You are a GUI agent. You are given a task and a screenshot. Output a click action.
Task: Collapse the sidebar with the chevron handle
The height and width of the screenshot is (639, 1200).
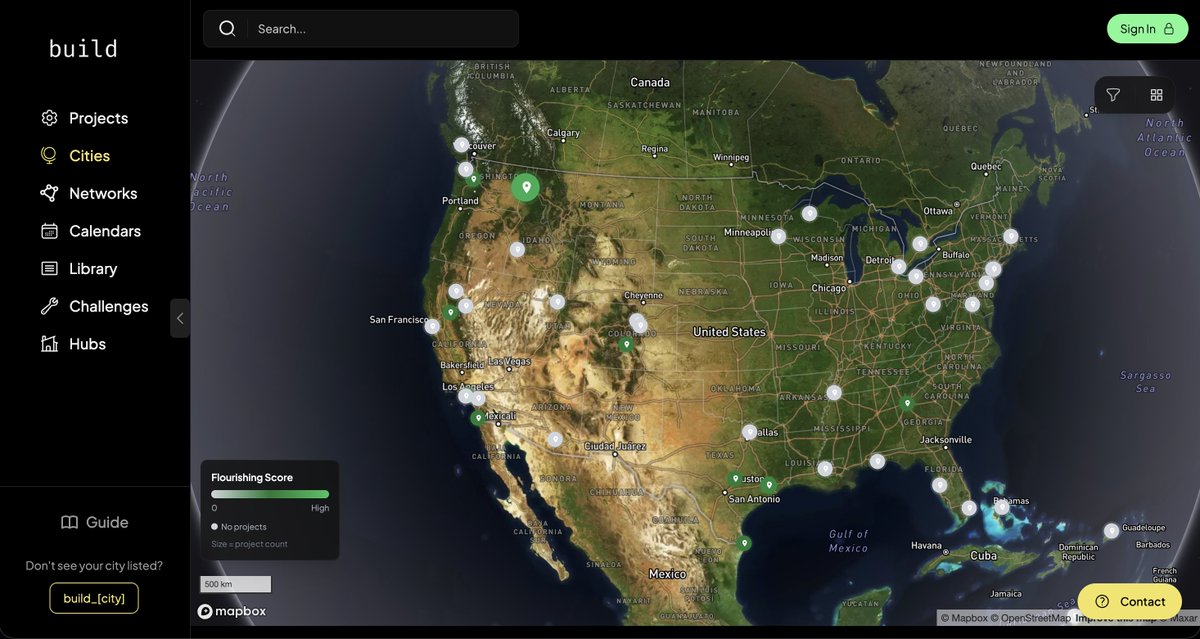pos(180,318)
